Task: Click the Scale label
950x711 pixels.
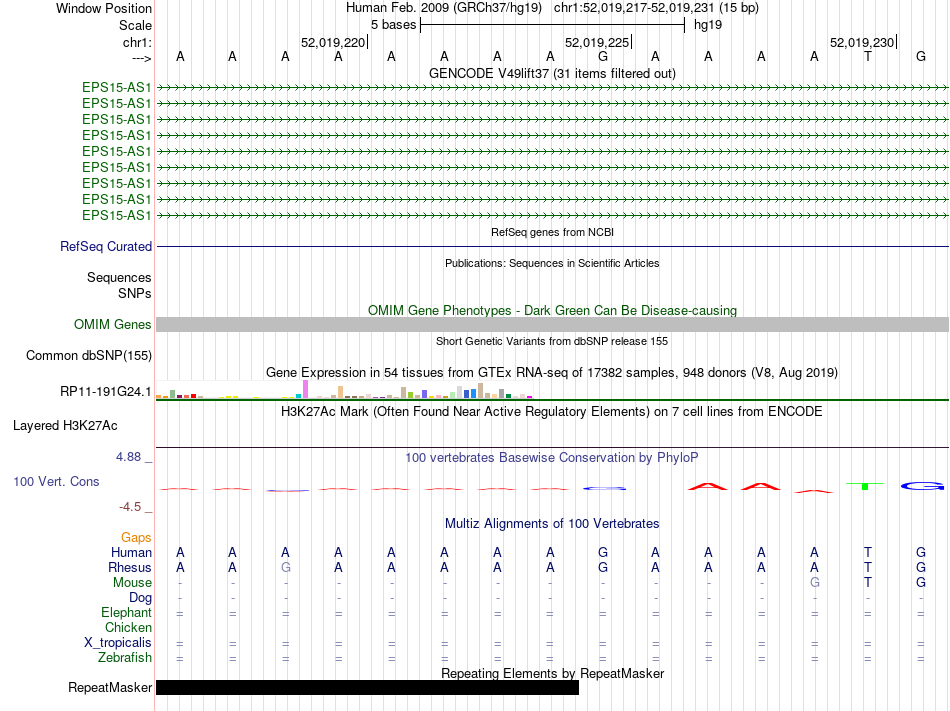Action: click(135, 25)
